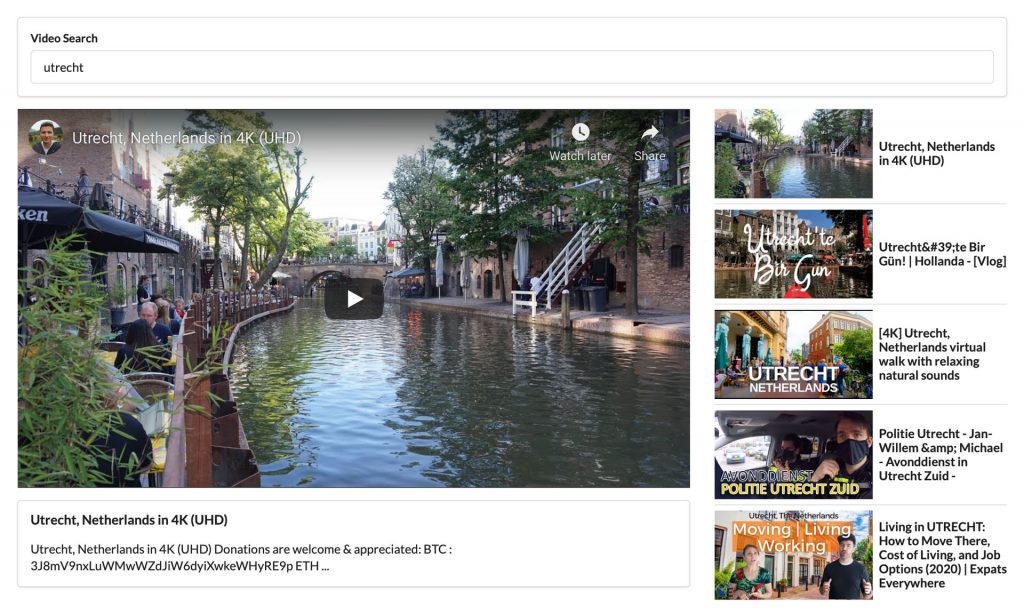The height and width of the screenshot is (614, 1024).
Task: Click the Share arrow icon
Action: 649,133
